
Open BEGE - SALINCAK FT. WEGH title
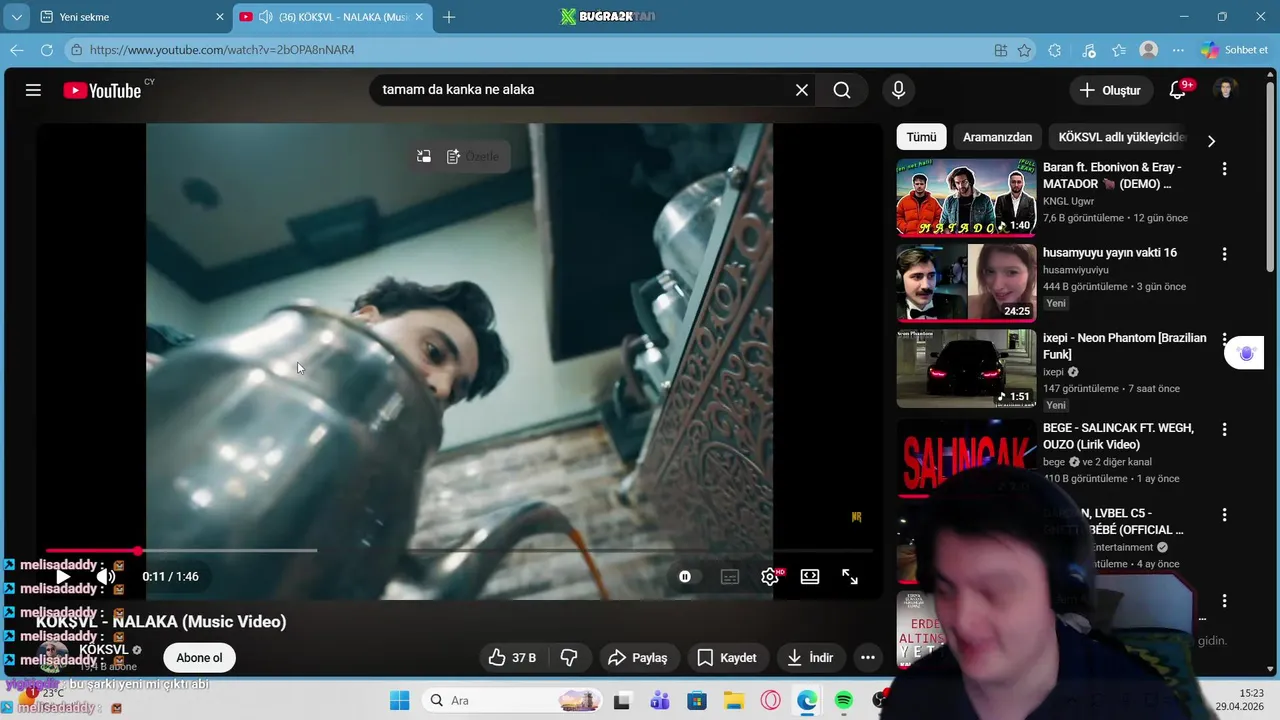(x=1118, y=436)
